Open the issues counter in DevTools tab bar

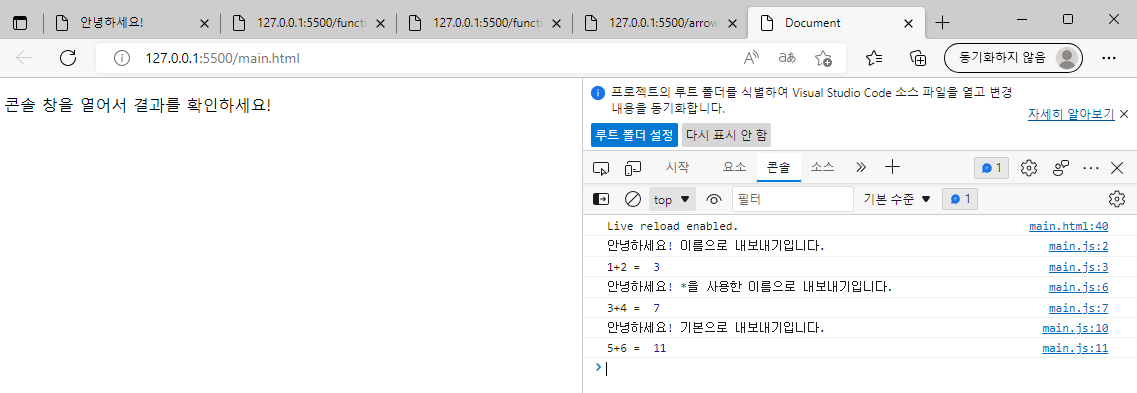pos(991,168)
